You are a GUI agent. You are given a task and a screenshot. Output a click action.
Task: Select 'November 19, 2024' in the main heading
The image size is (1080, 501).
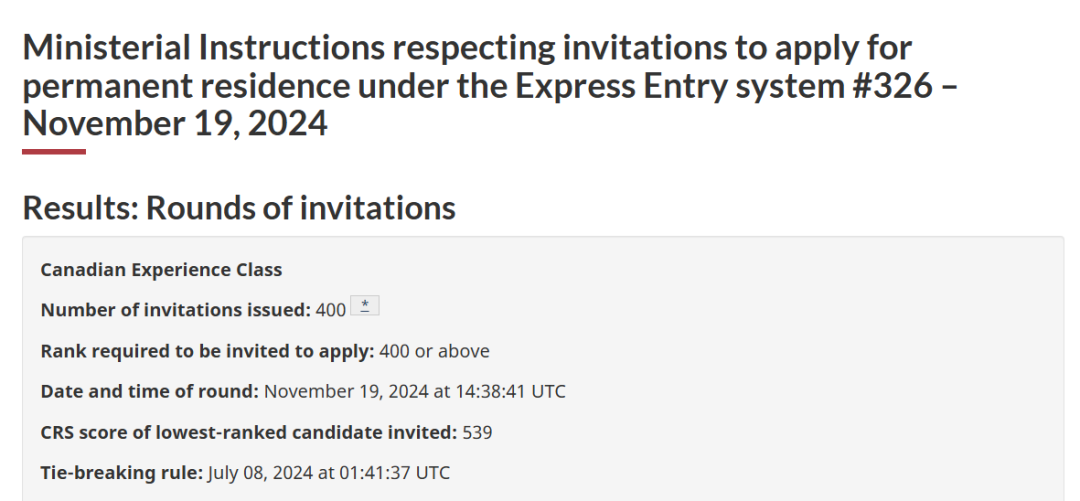tap(175, 124)
